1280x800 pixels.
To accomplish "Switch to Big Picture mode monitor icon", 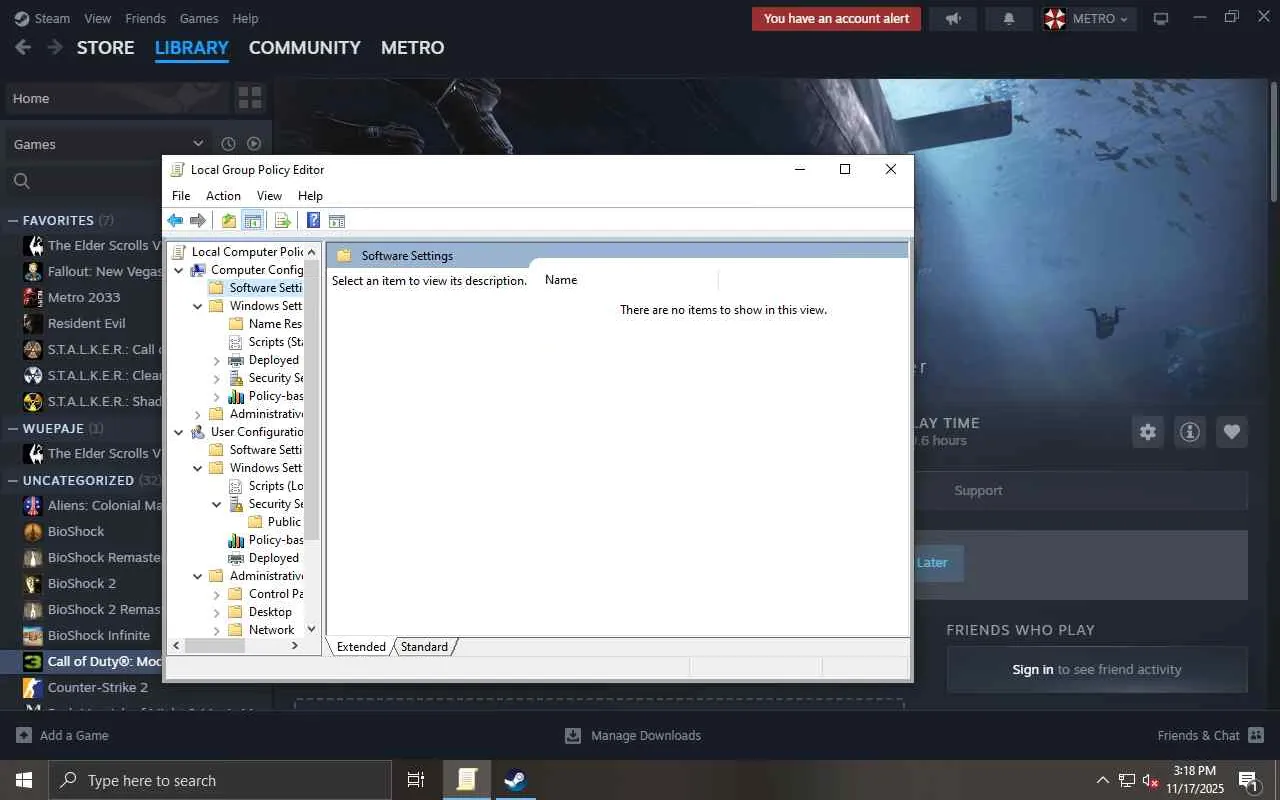I will pos(1161,18).
